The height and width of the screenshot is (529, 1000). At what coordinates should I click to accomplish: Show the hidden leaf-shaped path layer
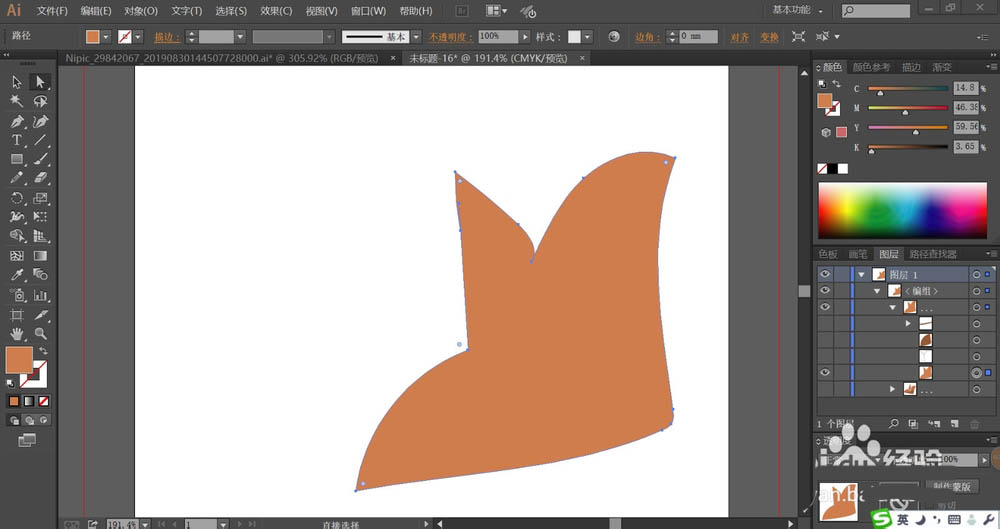825,340
